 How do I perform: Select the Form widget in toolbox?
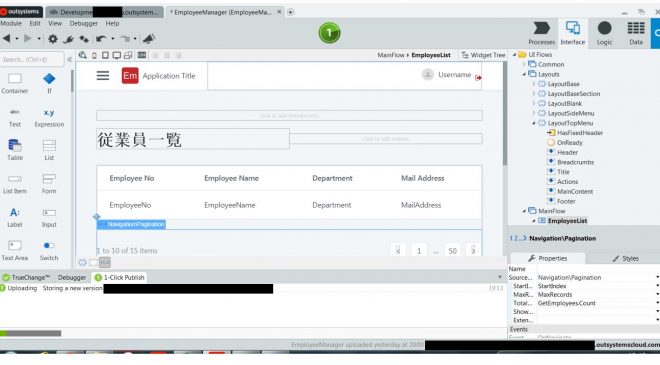(49, 184)
